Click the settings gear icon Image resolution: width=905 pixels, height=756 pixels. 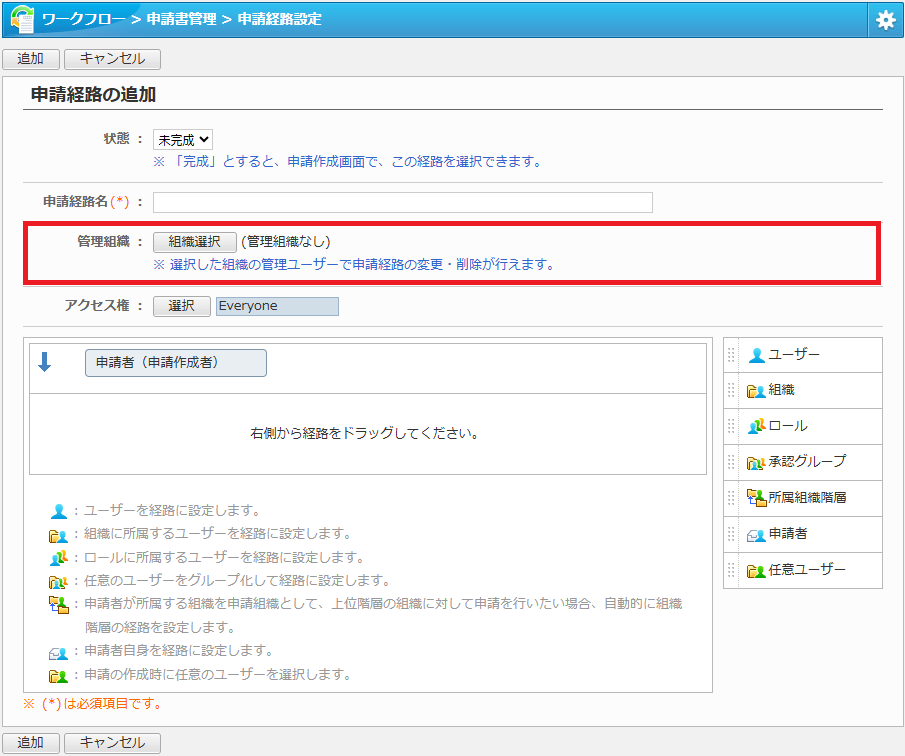[x=885, y=20]
